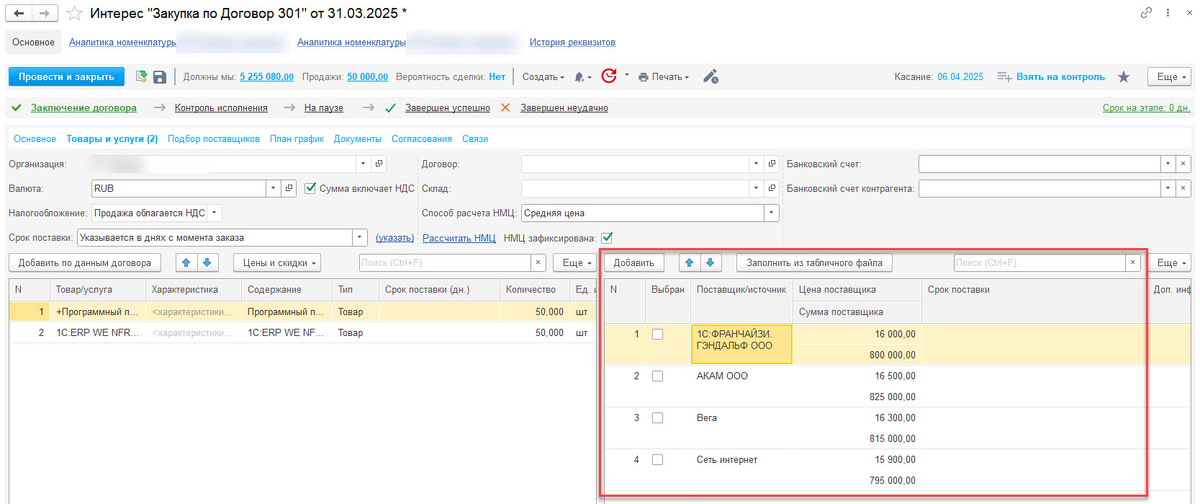Go back with the left arrow button

coord(19,14)
